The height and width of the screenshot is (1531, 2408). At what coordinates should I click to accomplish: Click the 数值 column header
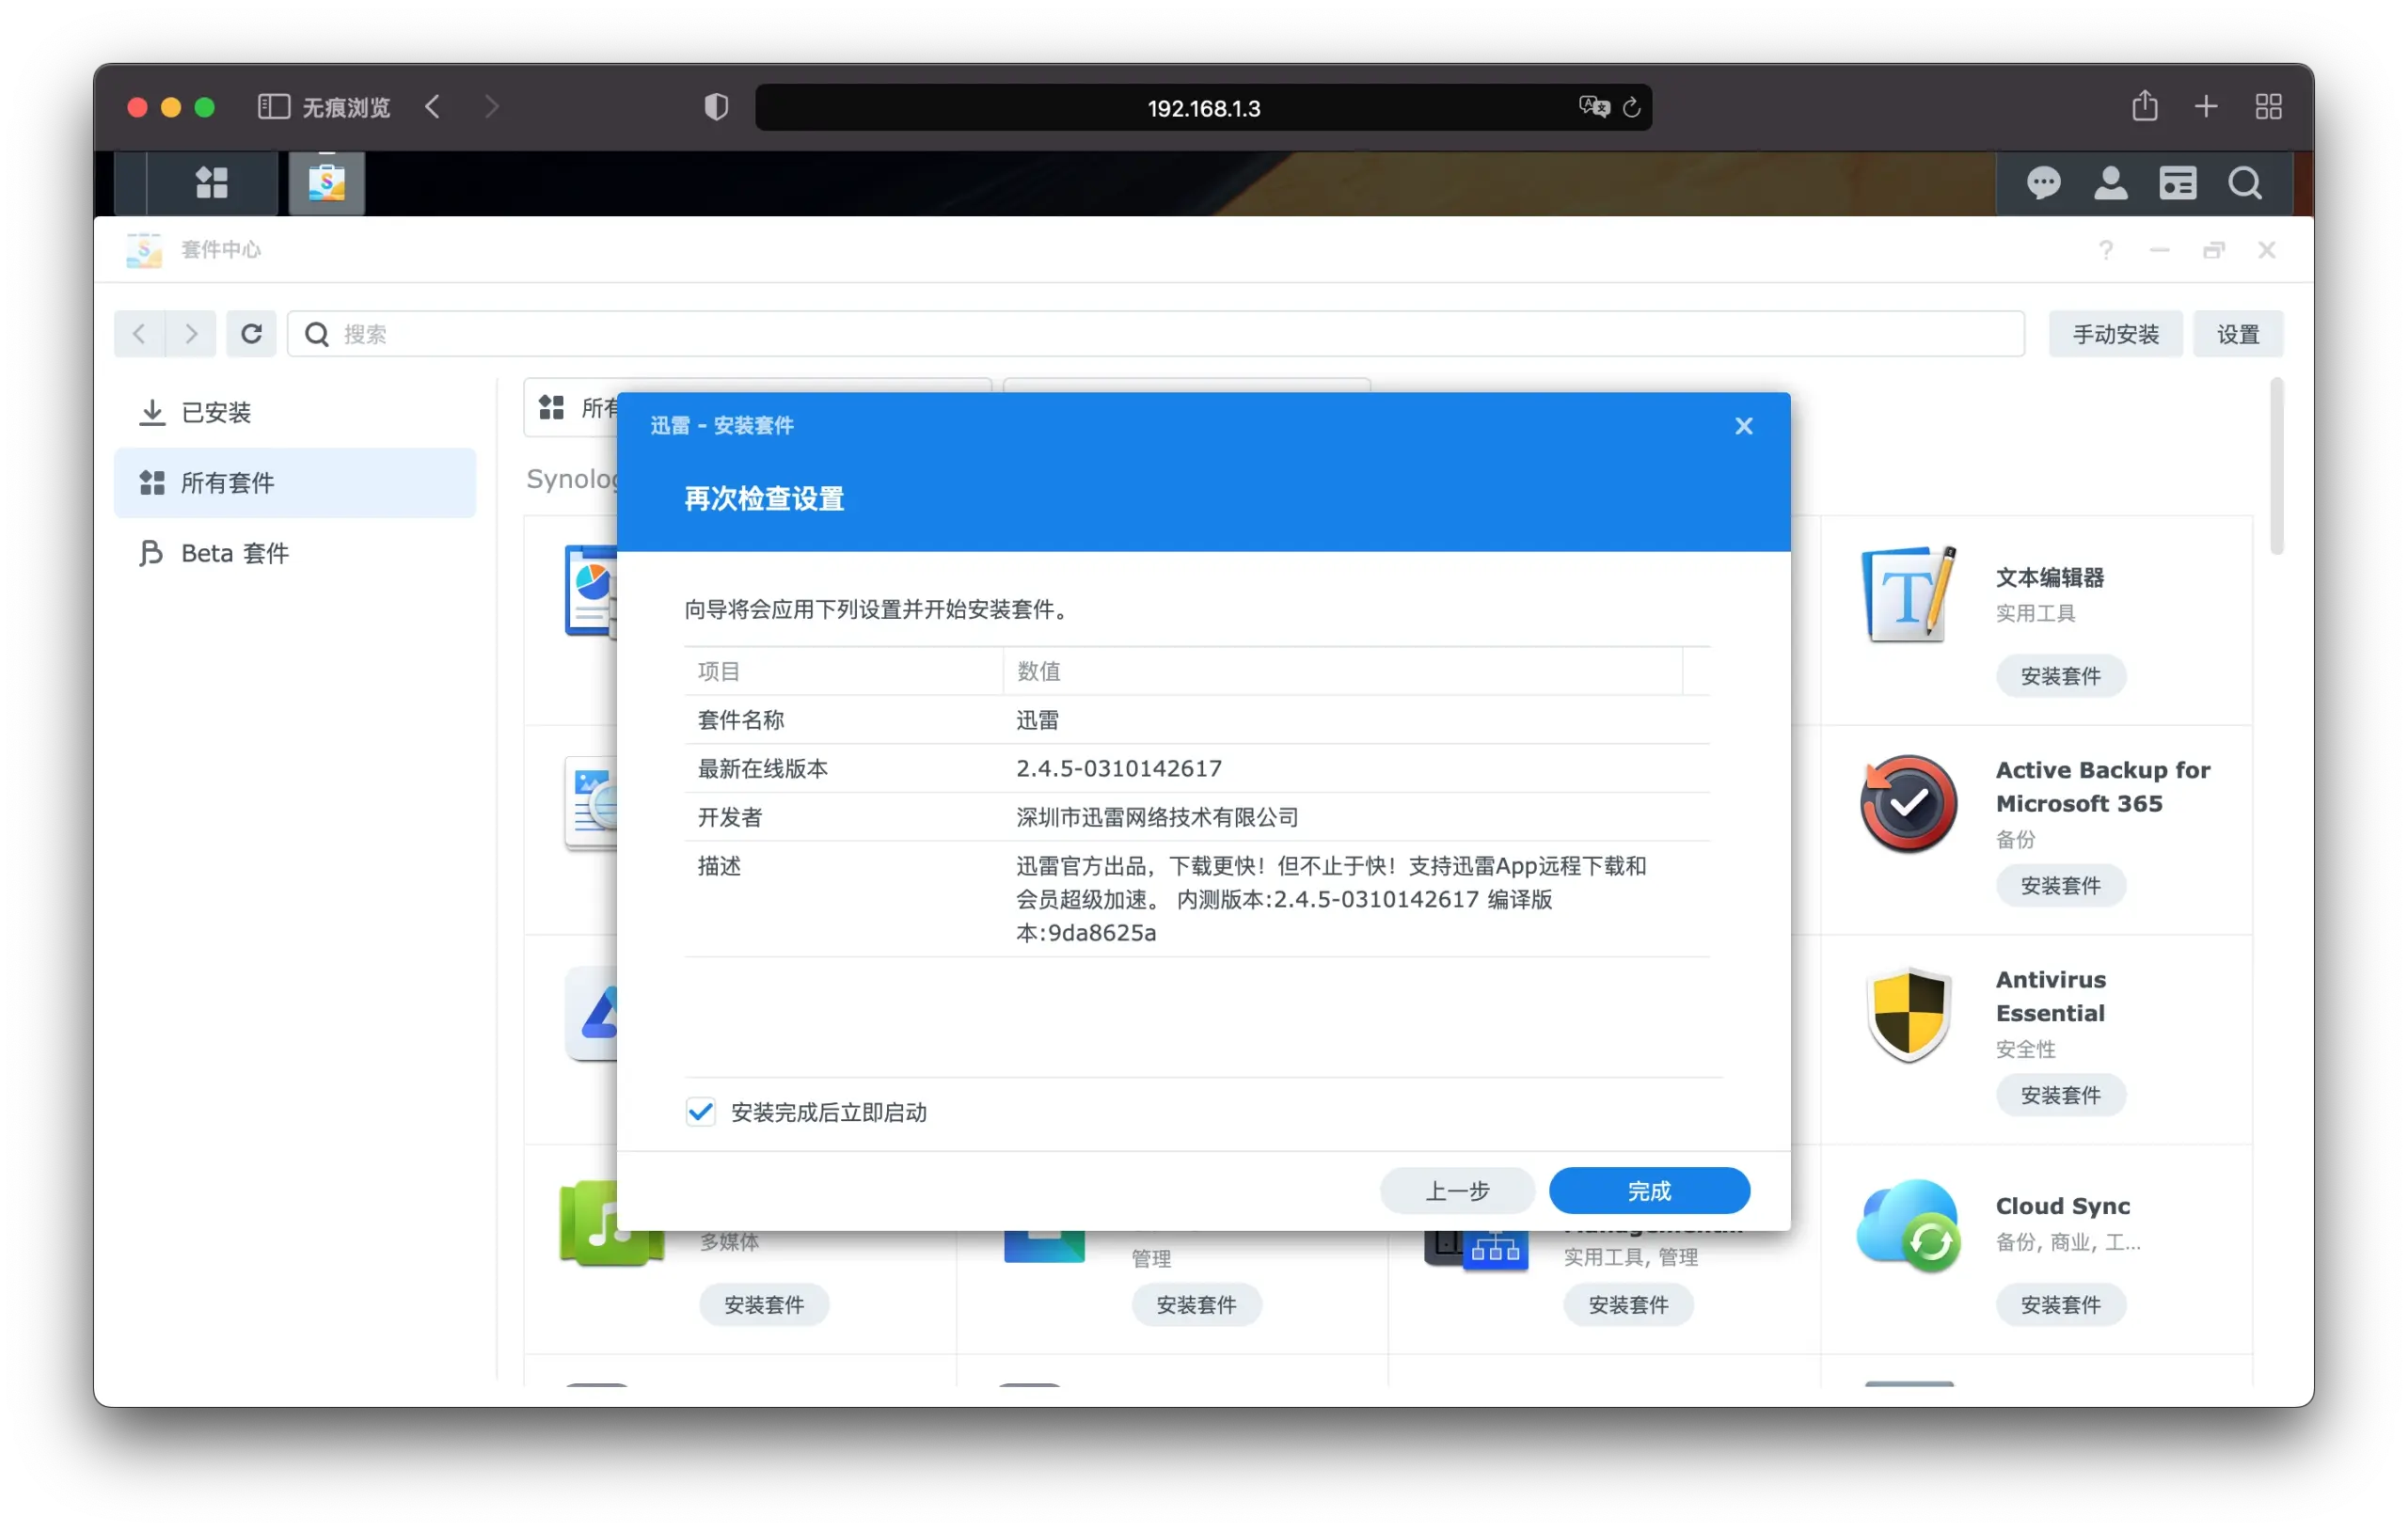tap(1342, 671)
